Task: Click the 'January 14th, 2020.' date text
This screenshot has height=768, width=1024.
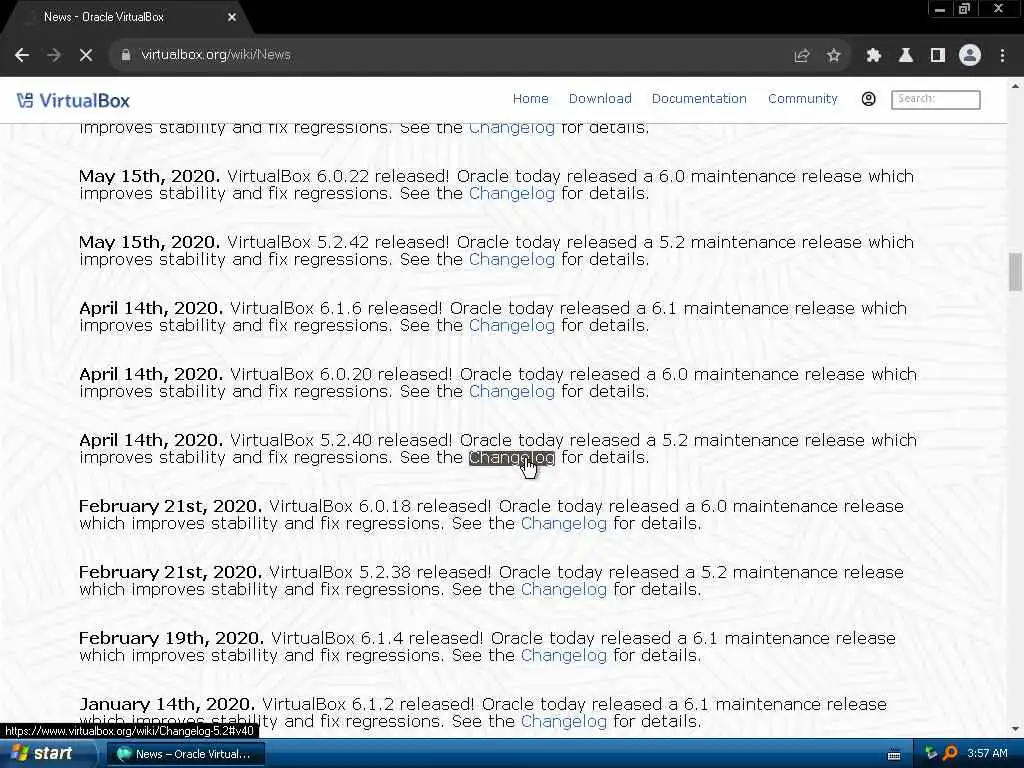Action: (167, 705)
